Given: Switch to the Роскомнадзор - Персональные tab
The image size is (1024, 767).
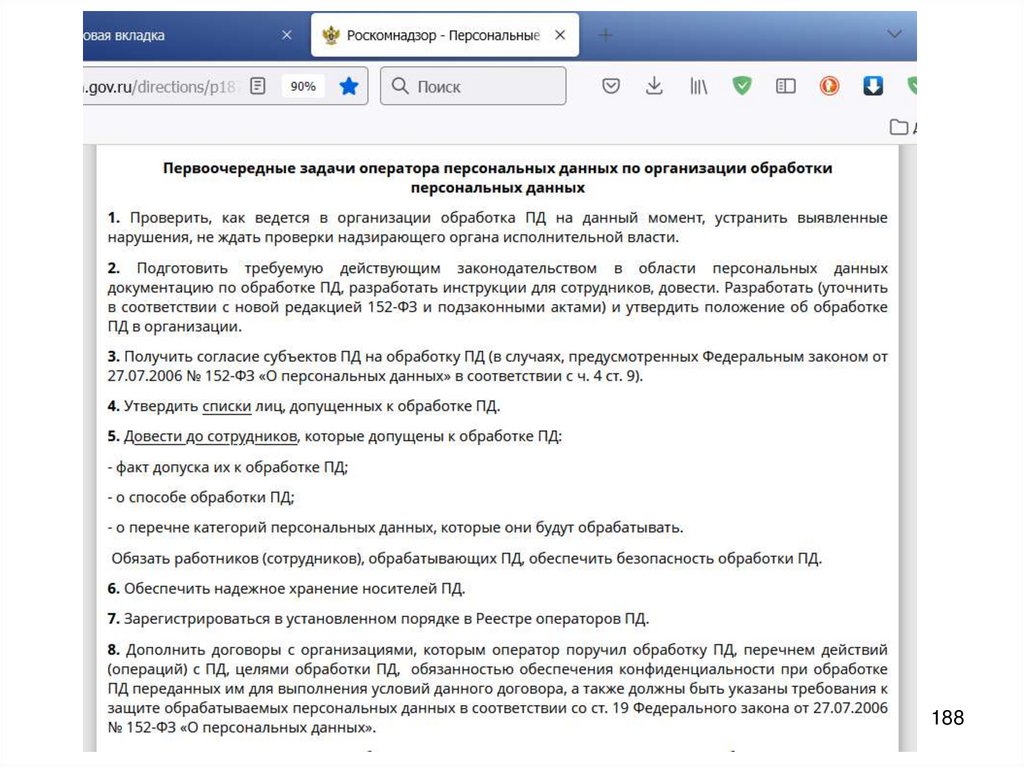Looking at the screenshot, I should (x=445, y=35).
